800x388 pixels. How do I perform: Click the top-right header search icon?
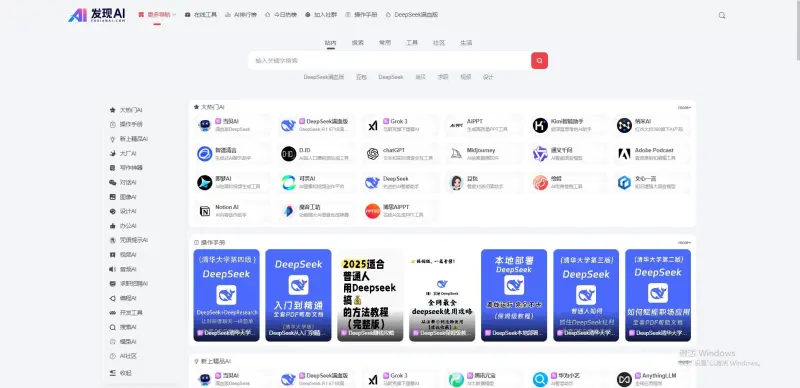click(722, 15)
